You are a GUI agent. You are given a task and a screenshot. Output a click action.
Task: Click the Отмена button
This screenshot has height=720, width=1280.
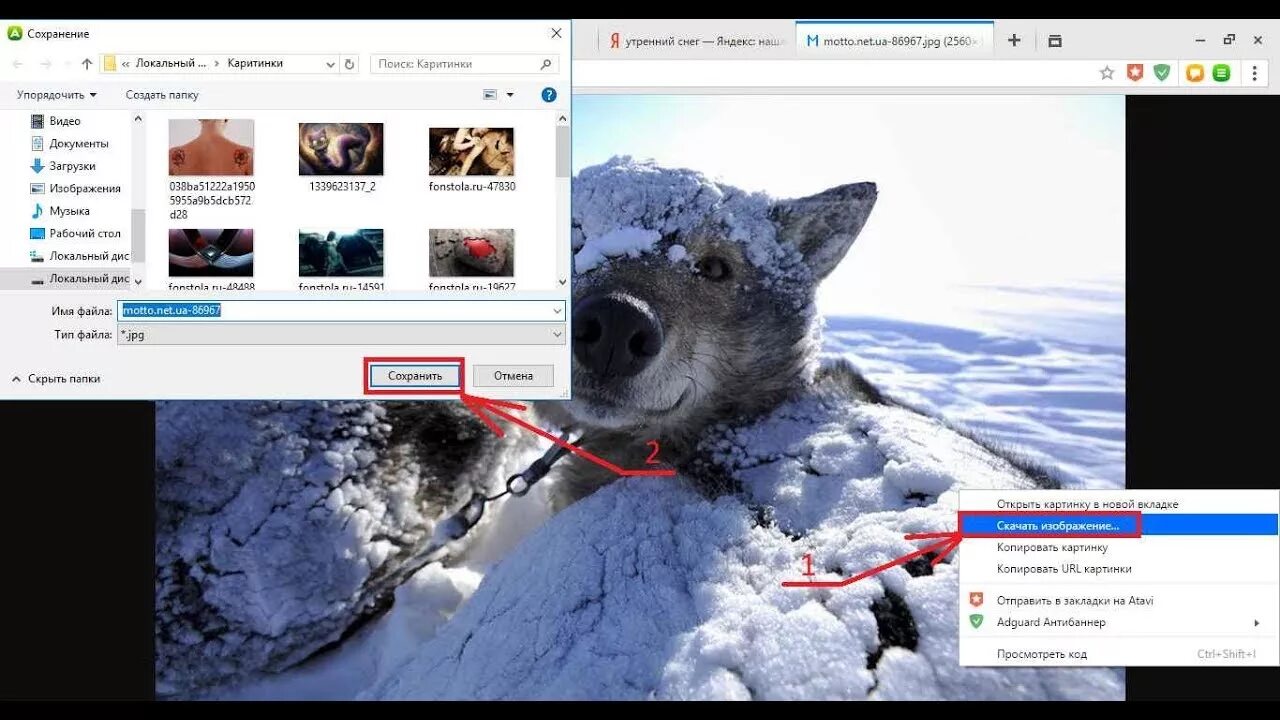coord(513,376)
